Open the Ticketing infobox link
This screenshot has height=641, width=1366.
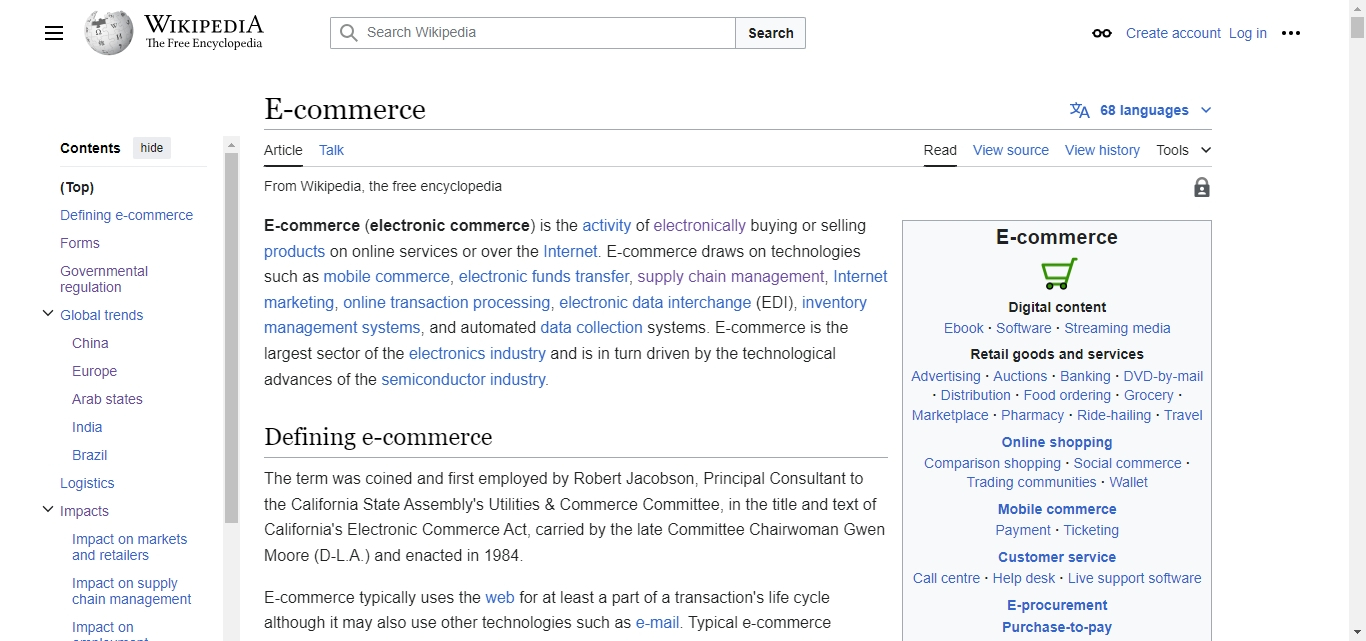click(x=1091, y=530)
